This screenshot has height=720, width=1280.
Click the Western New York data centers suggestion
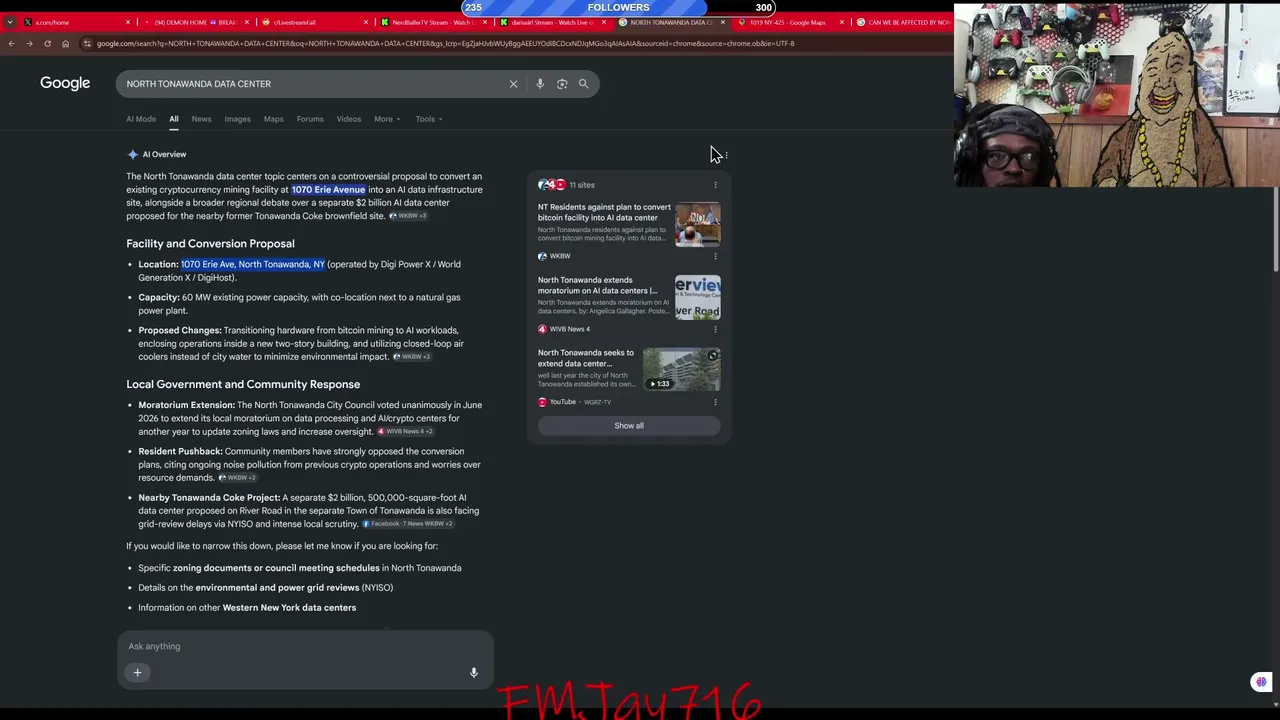pos(289,608)
